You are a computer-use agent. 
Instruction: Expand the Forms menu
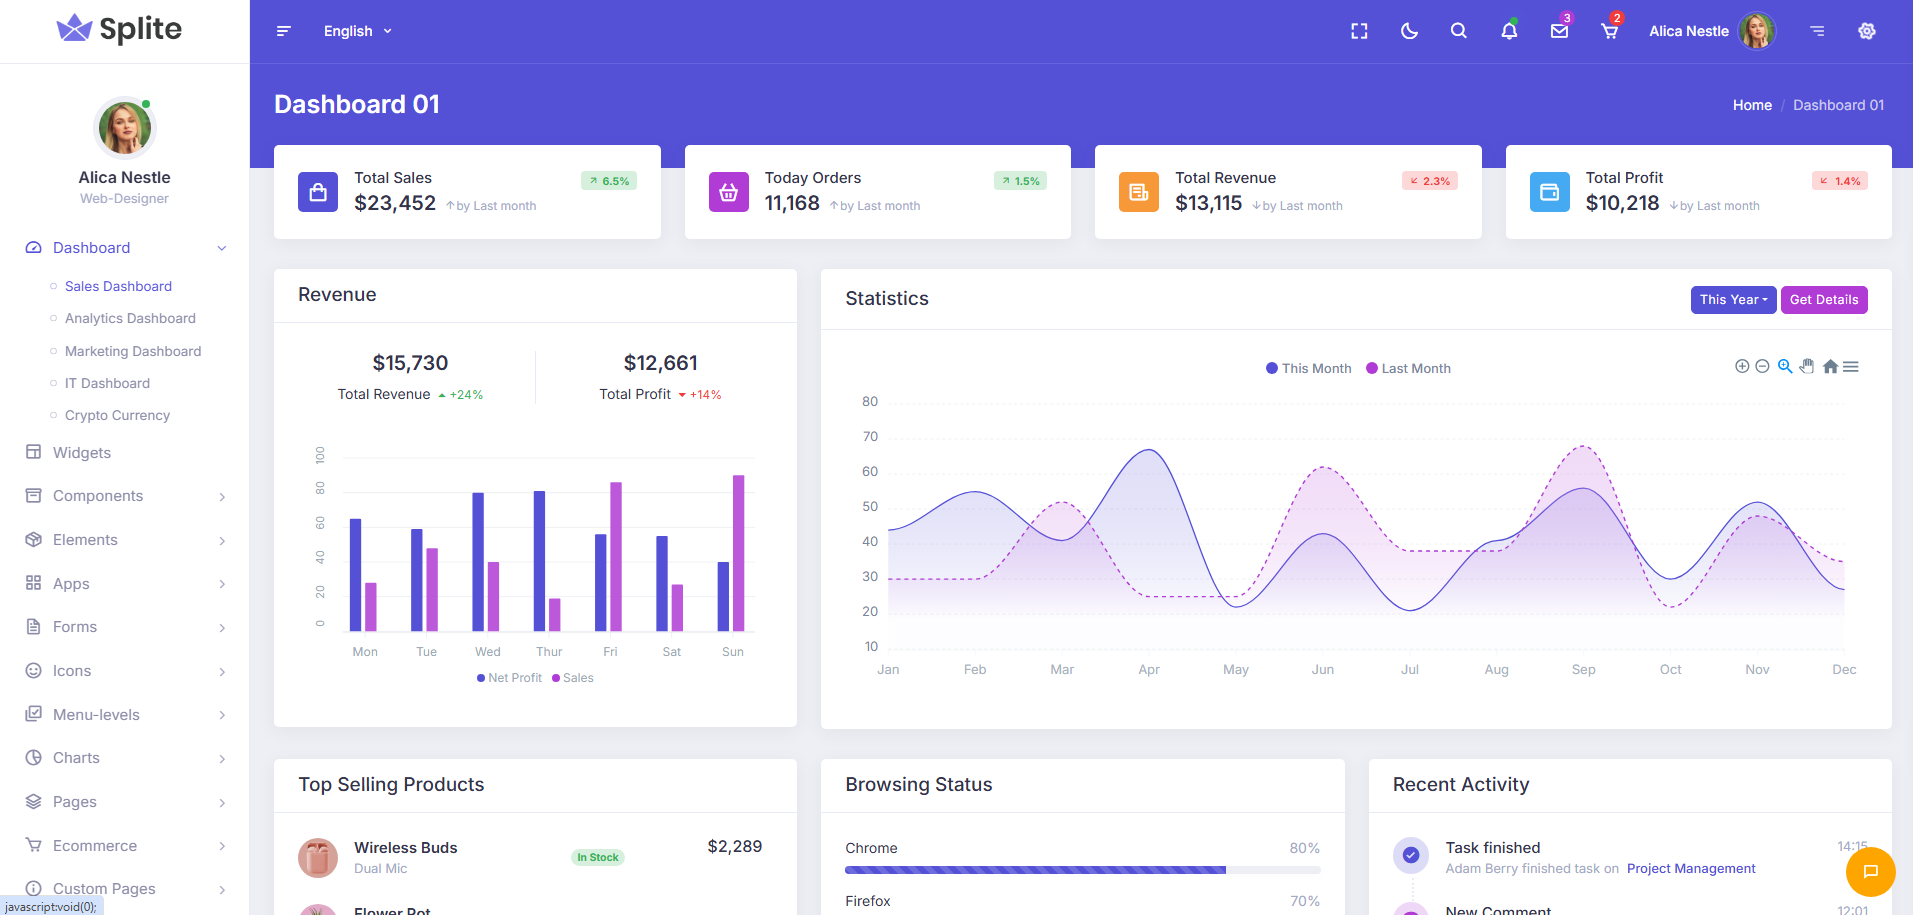[x=125, y=627]
